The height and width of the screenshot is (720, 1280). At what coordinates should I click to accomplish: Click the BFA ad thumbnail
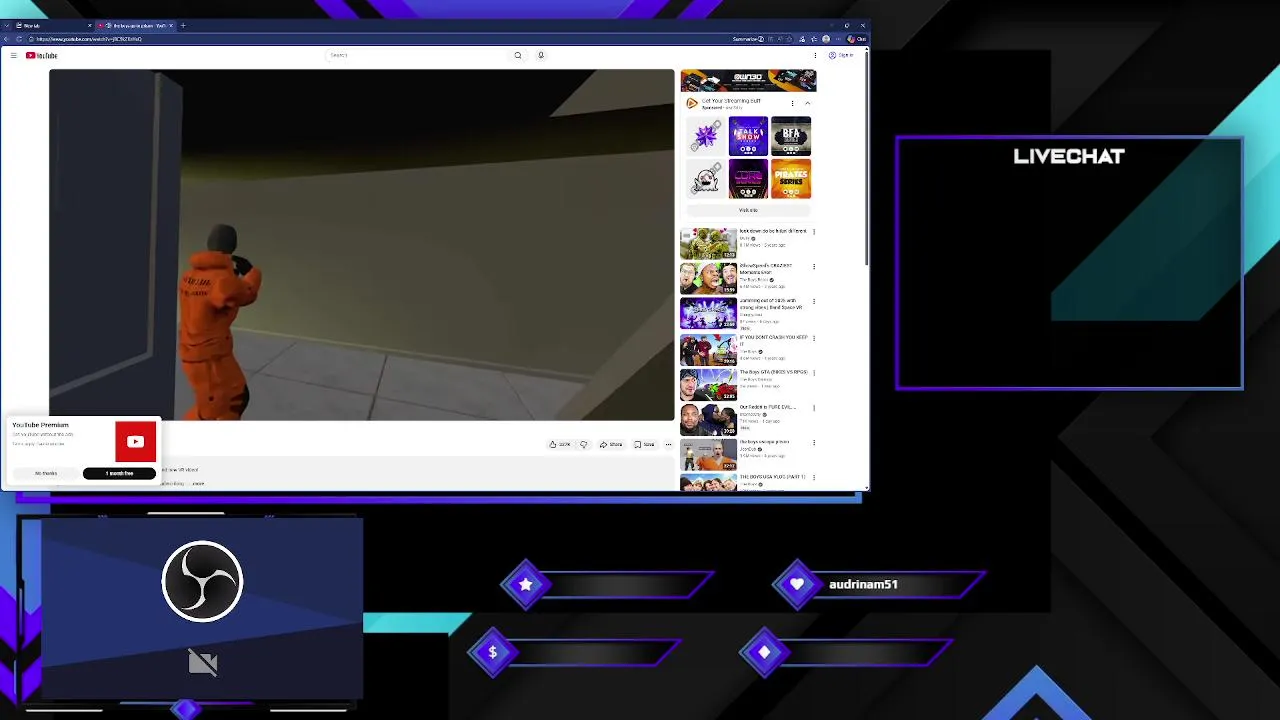point(791,136)
